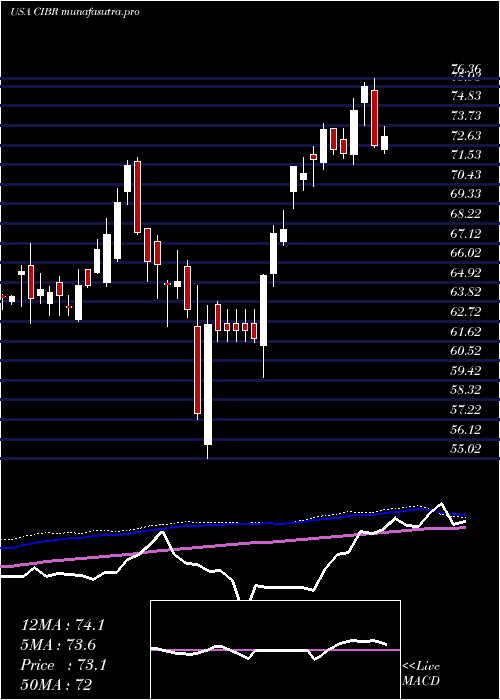Click the 64.92 axis value

(x=467, y=272)
